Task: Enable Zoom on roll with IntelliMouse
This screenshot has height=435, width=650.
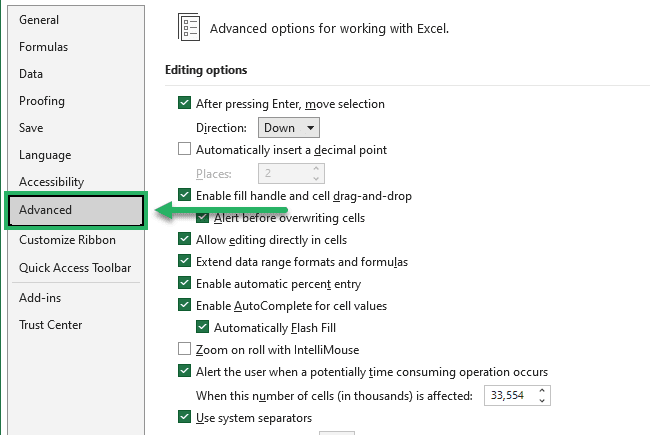Action: click(184, 348)
